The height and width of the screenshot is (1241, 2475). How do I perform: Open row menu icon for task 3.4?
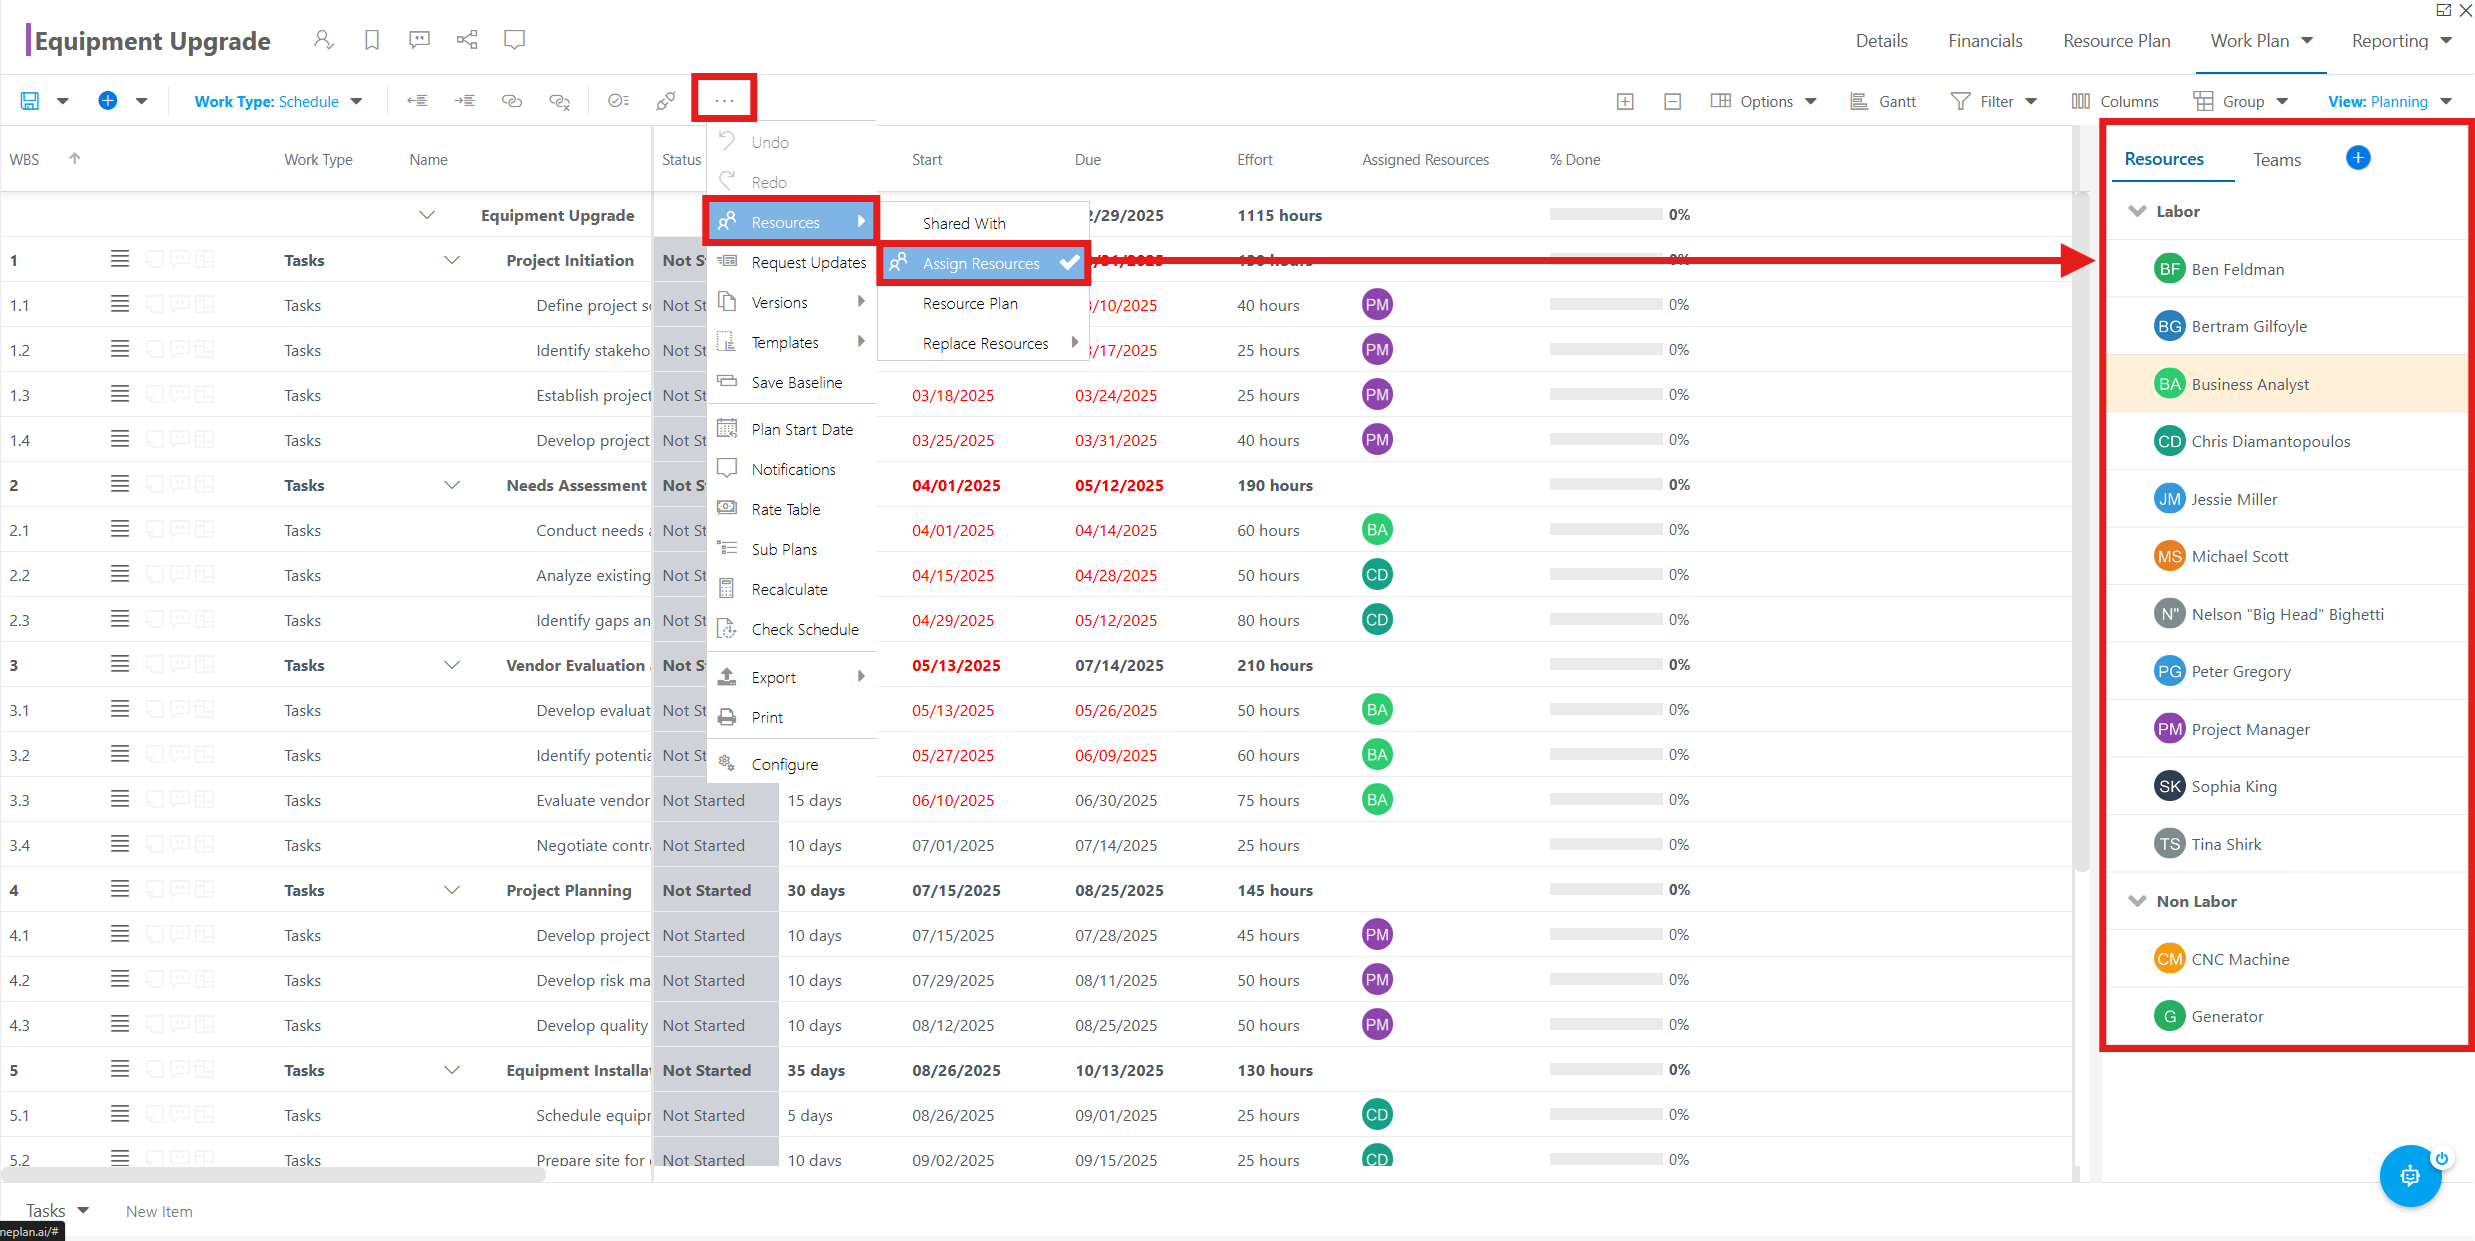[120, 845]
